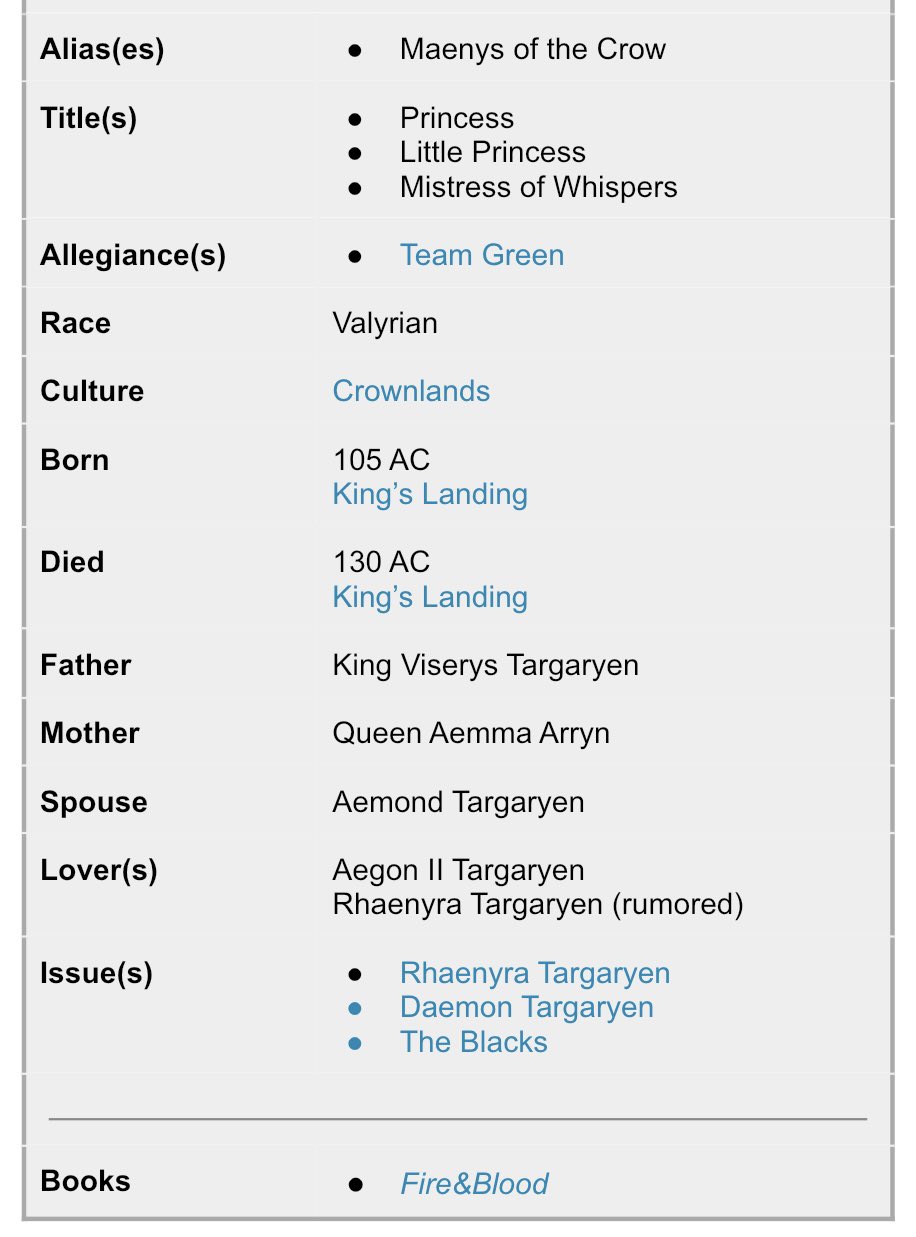This screenshot has width=916, height=1237.
Task: Click the Aemond Targaryen spouse value
Action: 458,802
